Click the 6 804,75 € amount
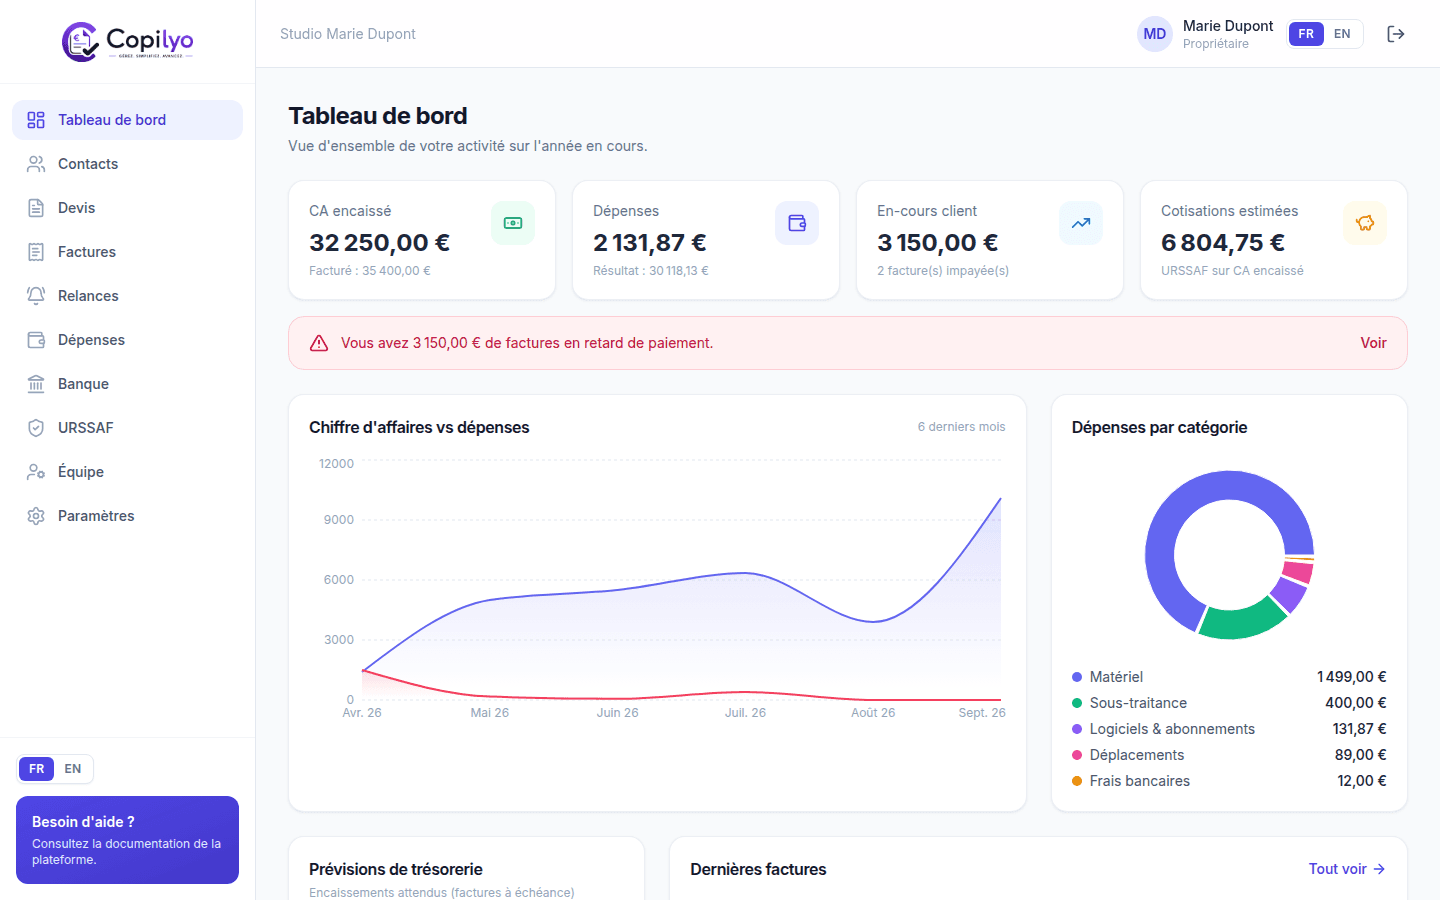The width and height of the screenshot is (1440, 900). click(1223, 243)
